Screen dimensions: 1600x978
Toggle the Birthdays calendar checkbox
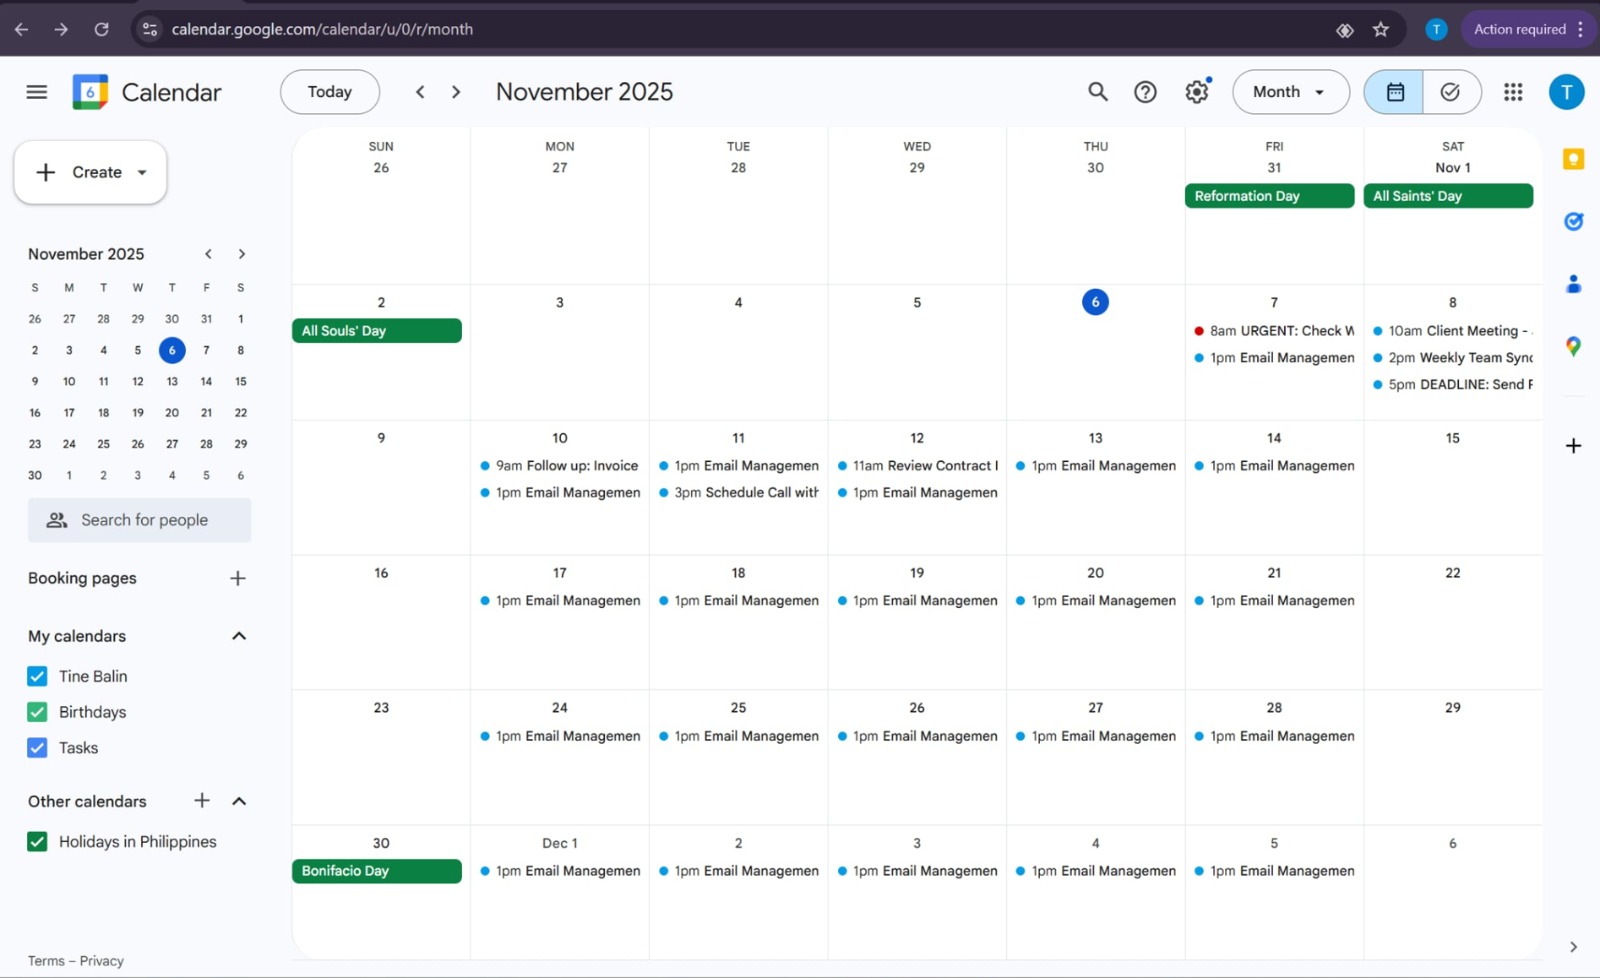point(37,712)
